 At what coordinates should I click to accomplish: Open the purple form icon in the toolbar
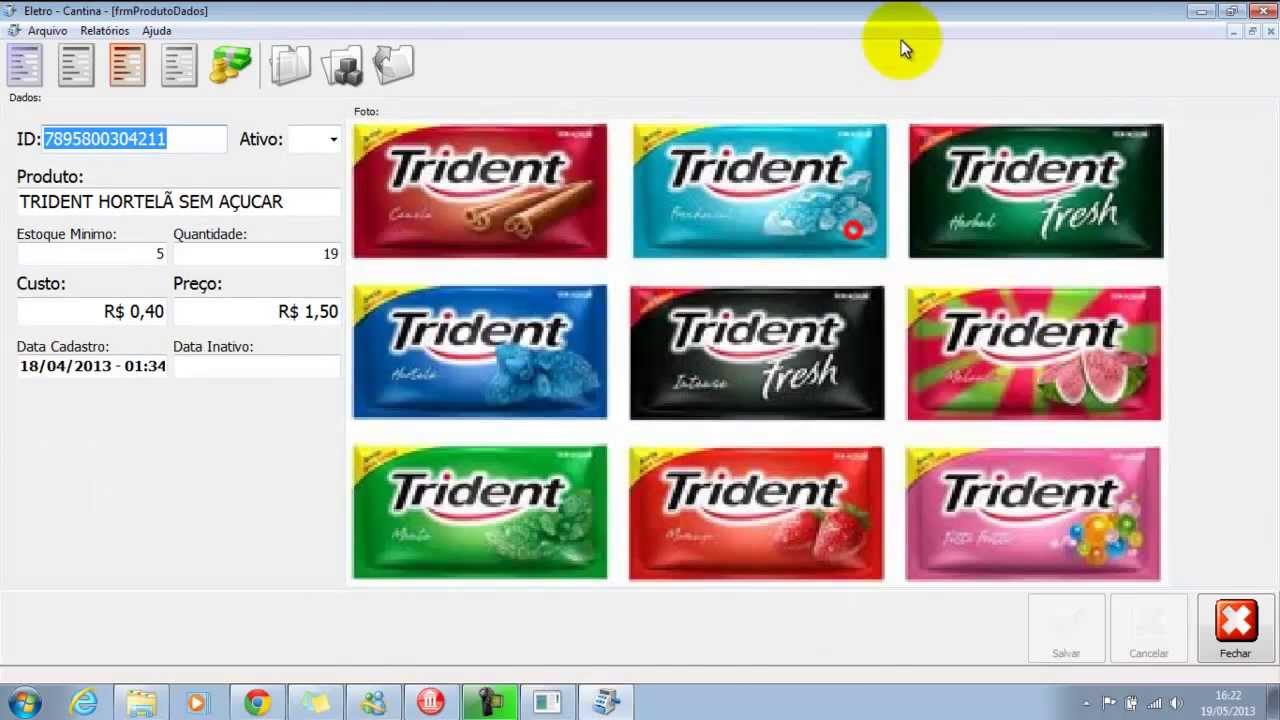(x=25, y=65)
